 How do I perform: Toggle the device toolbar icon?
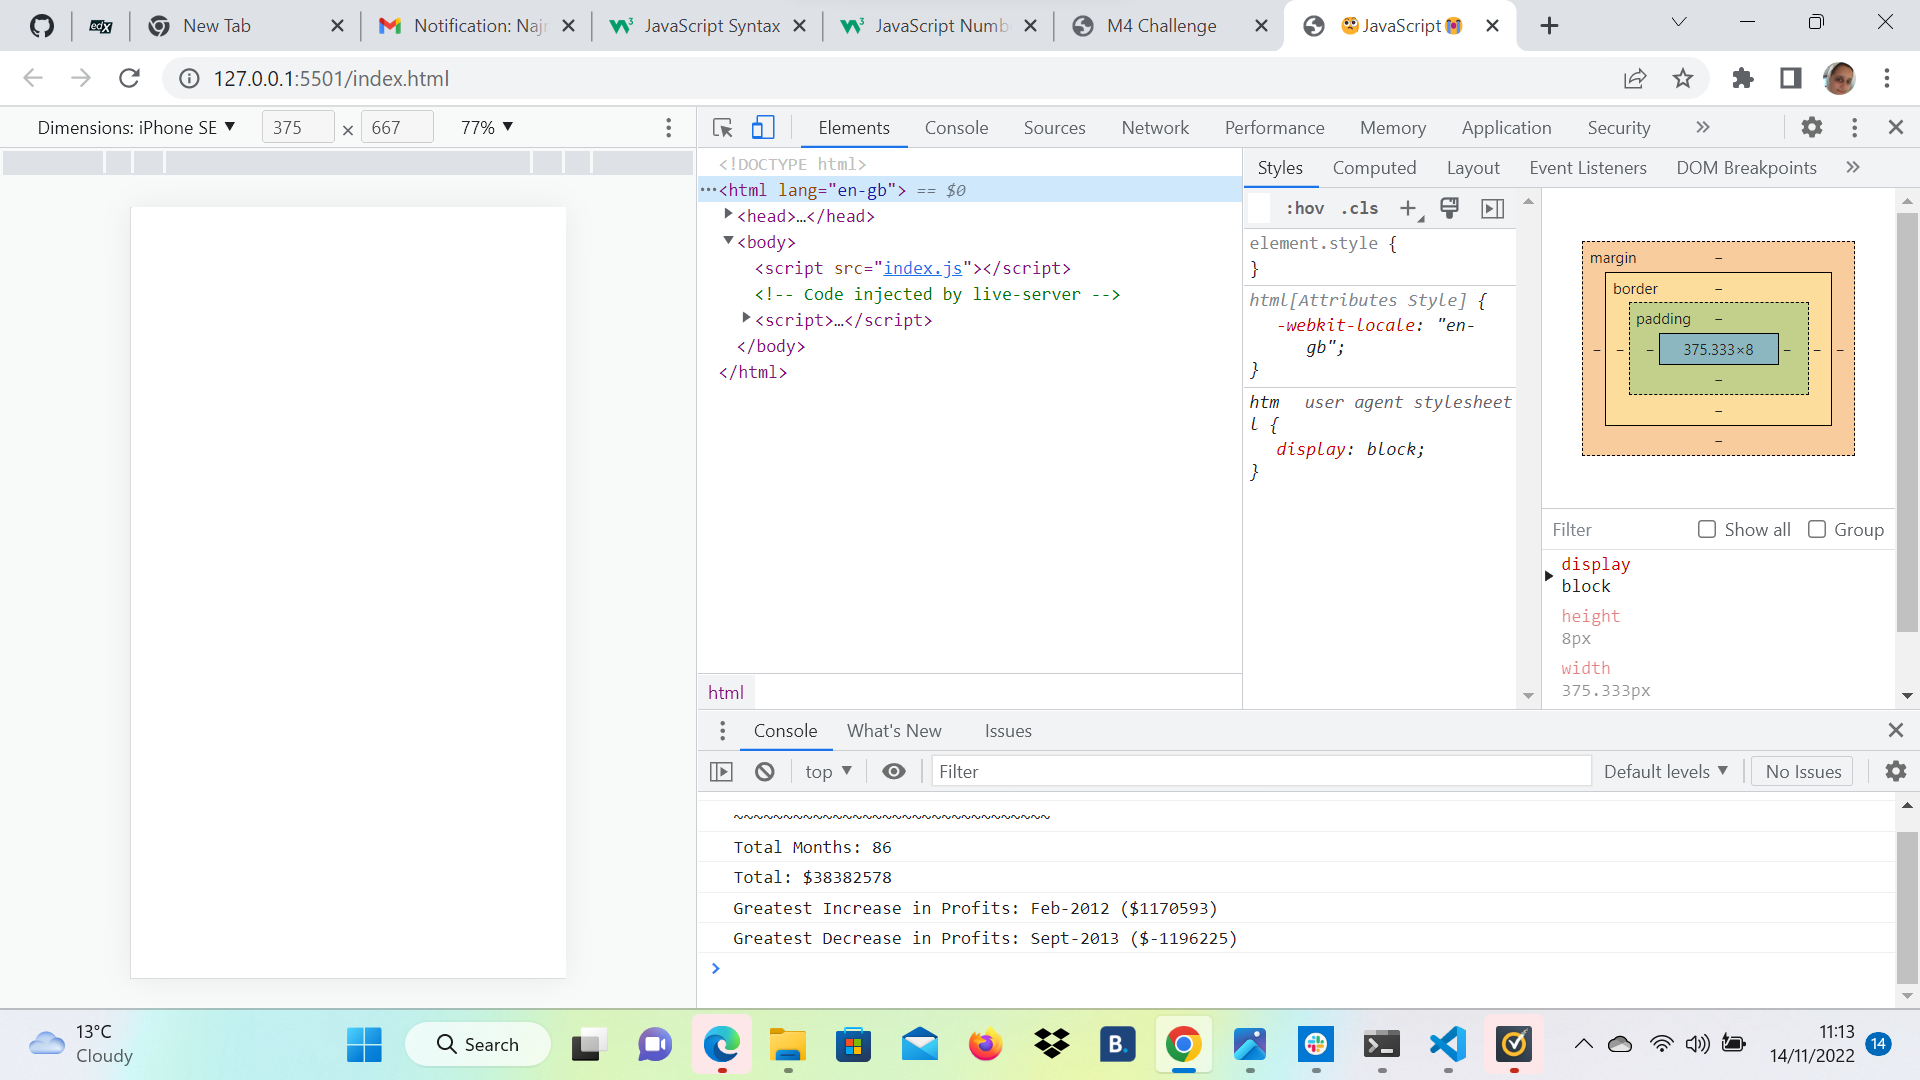763,128
